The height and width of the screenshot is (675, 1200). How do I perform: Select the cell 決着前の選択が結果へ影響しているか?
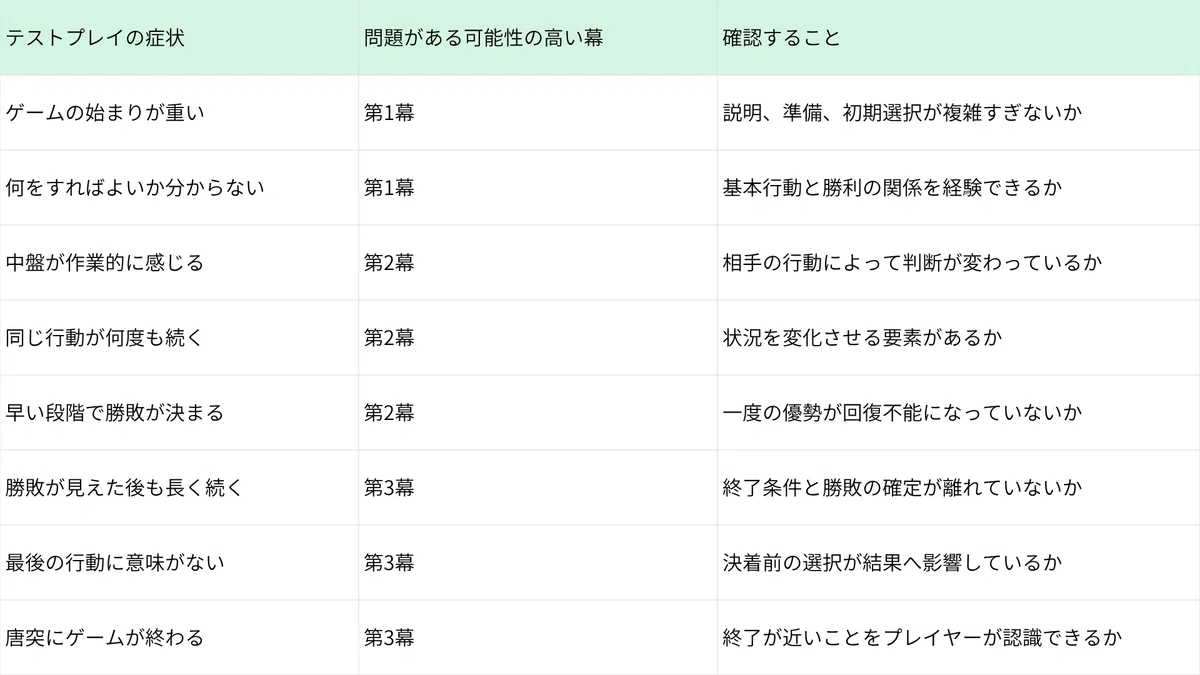pyautogui.click(x=958, y=563)
